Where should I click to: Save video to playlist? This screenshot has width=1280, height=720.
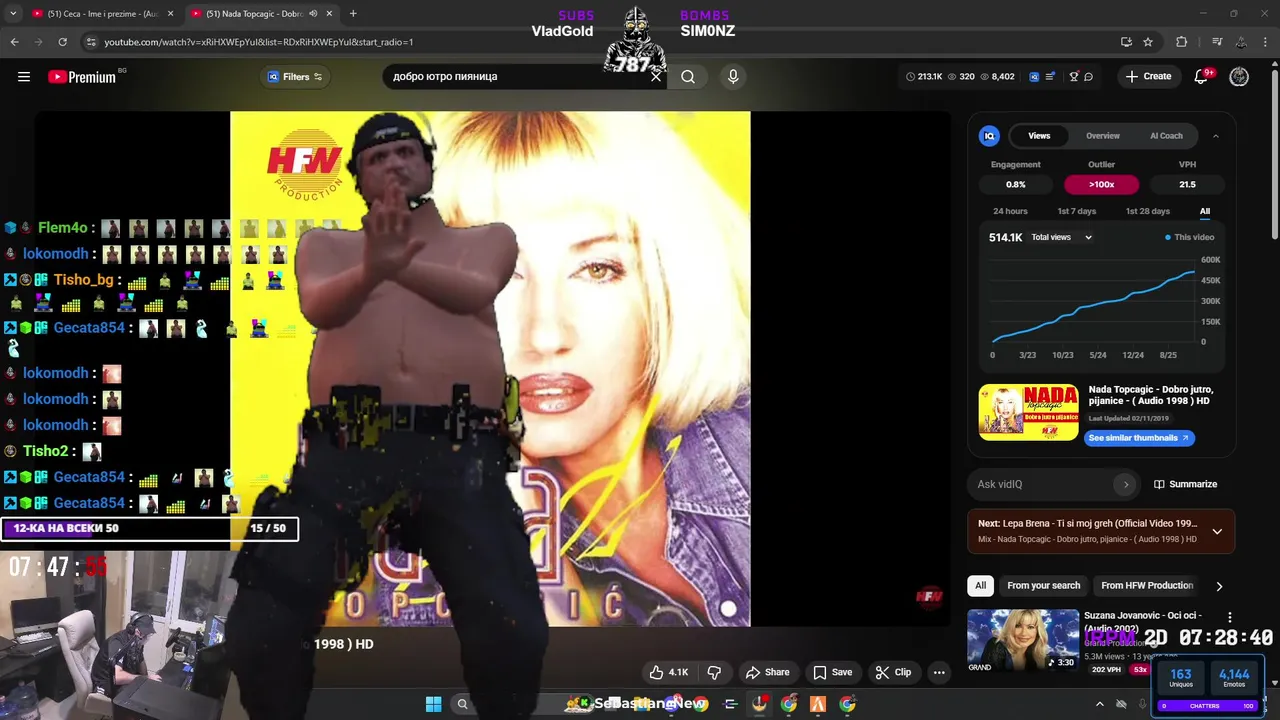pyautogui.click(x=833, y=672)
